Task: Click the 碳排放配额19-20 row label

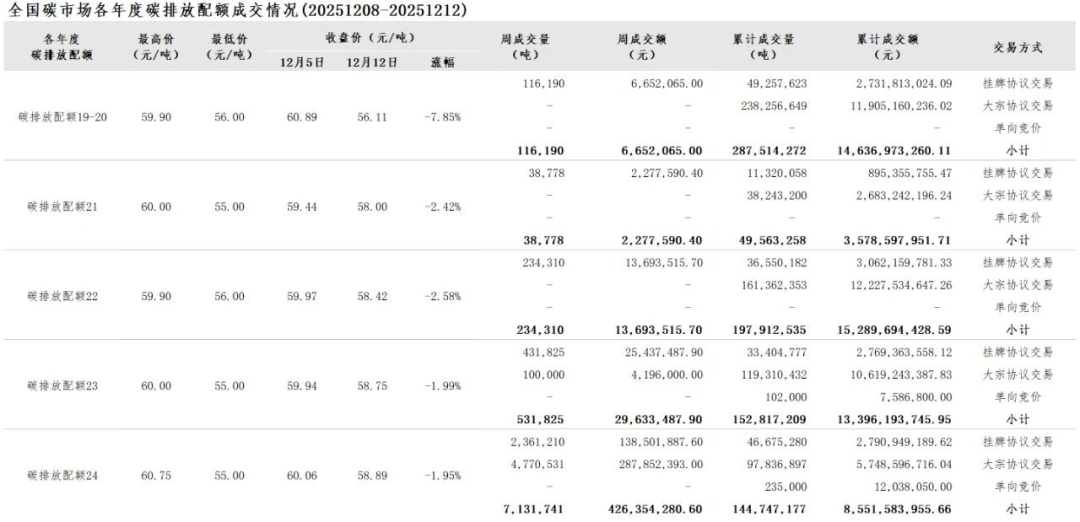Action: (63, 117)
